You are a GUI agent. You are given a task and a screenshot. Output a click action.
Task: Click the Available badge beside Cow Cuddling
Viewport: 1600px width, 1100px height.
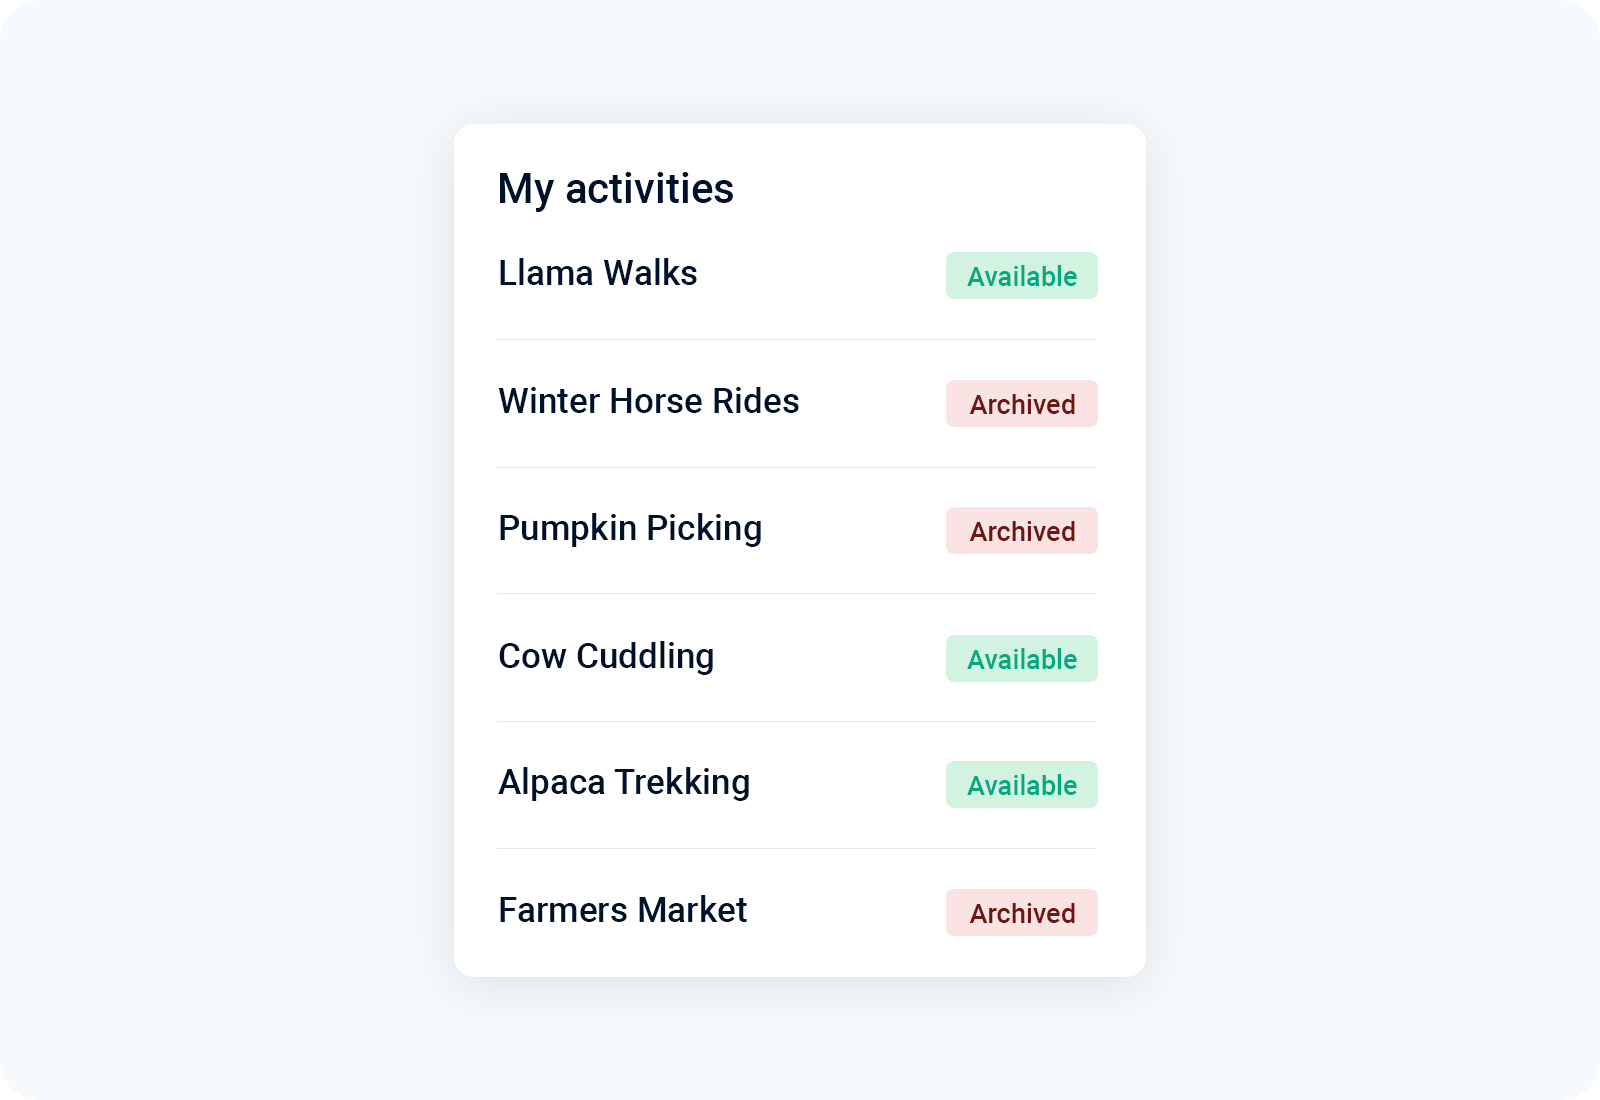[x=1021, y=659]
